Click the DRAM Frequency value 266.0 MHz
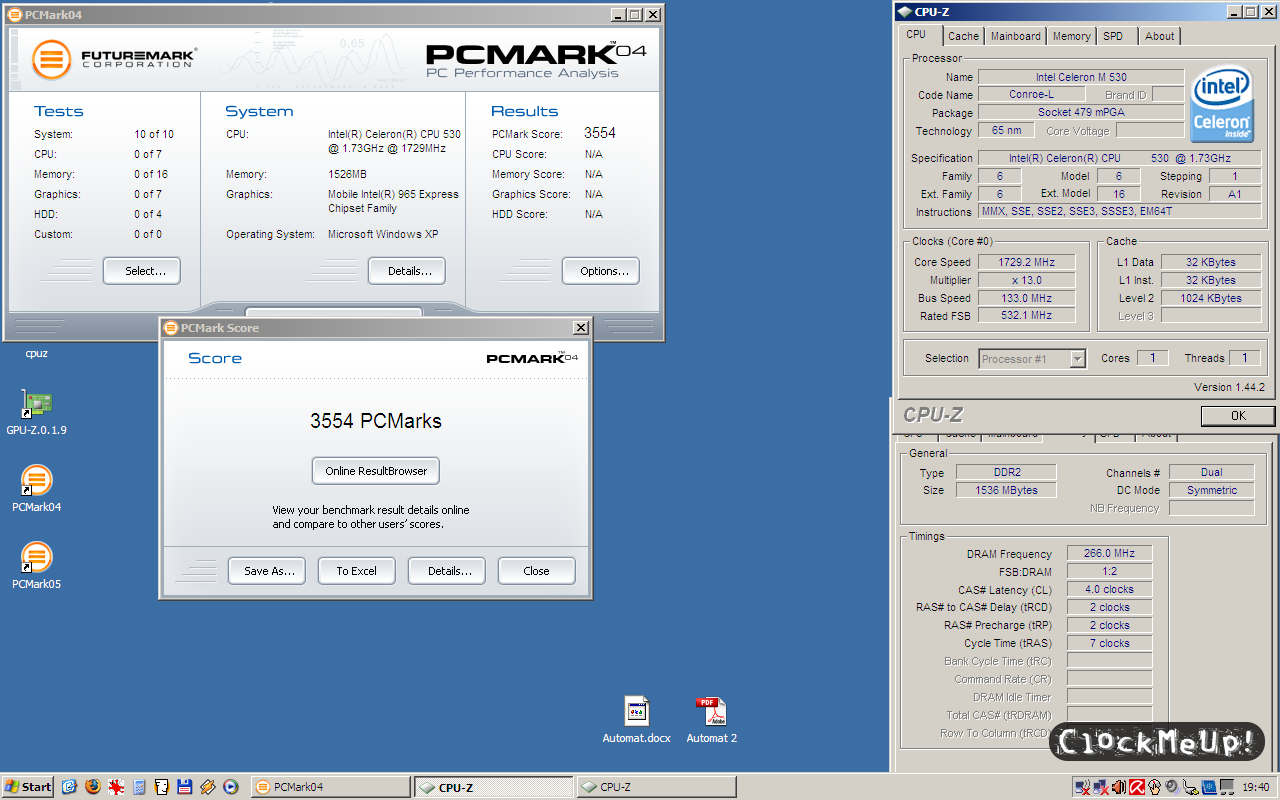Viewport: 1280px width, 800px height. point(1109,553)
